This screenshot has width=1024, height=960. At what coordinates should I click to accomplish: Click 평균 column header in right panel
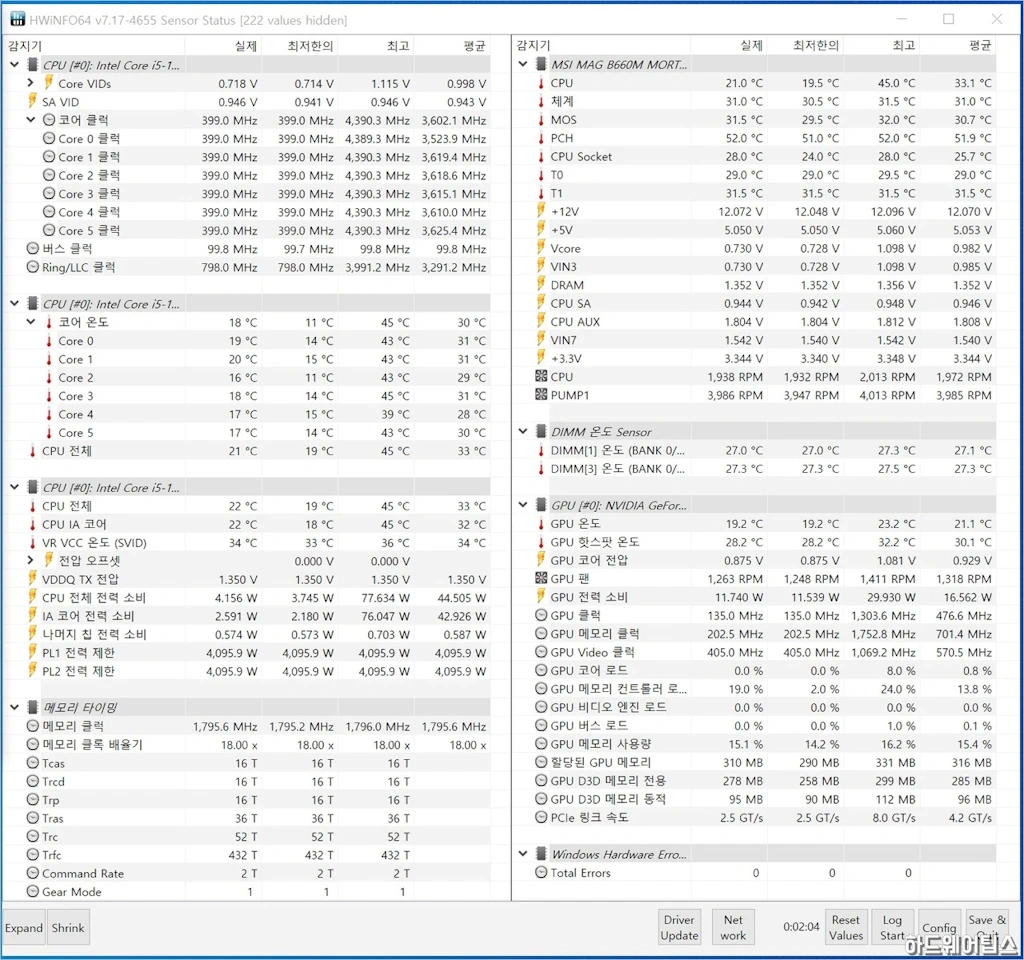[980, 45]
